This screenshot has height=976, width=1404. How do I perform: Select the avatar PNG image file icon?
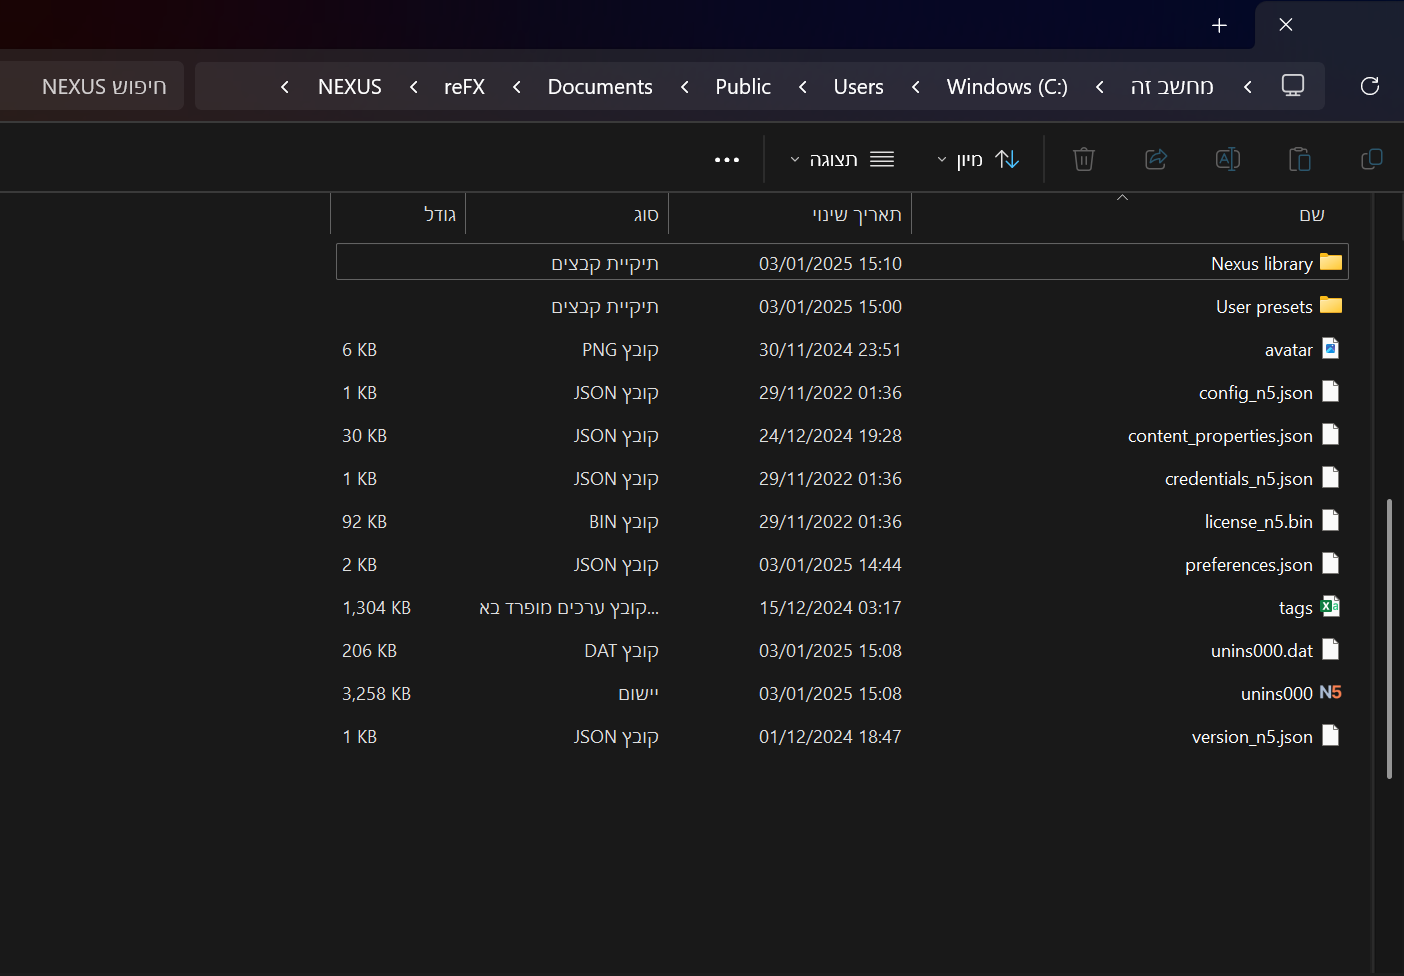pyautogui.click(x=1331, y=348)
